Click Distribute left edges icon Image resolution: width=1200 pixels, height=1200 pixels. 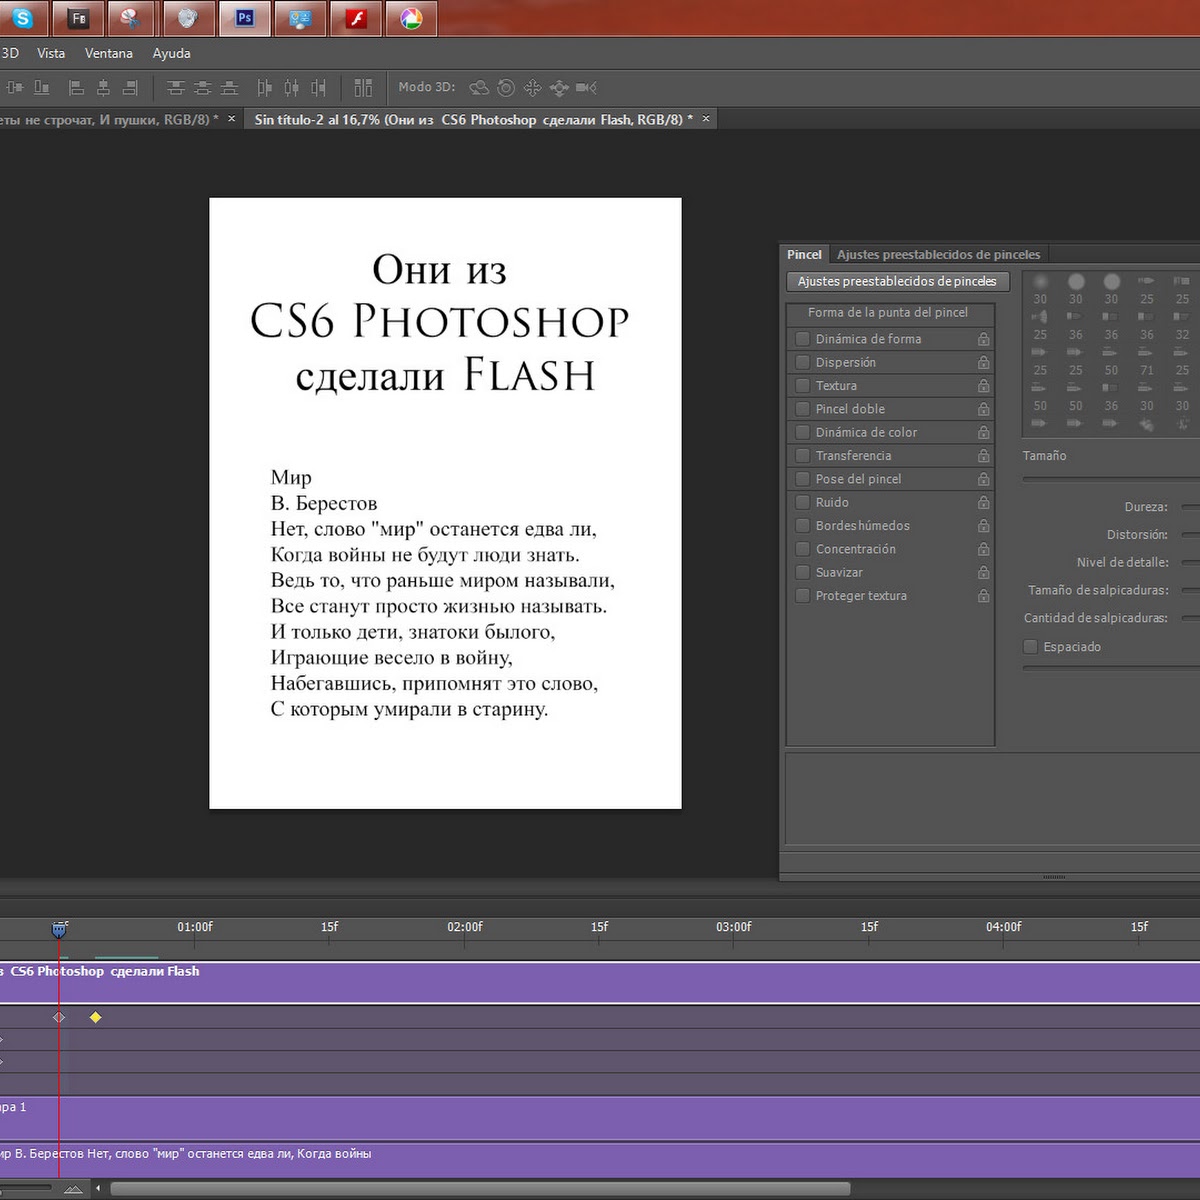[264, 88]
